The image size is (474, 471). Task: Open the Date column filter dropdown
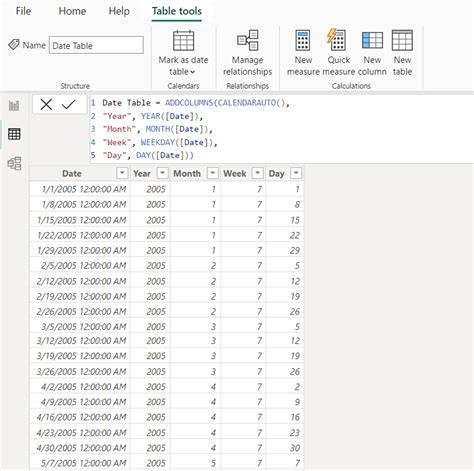coord(122,173)
